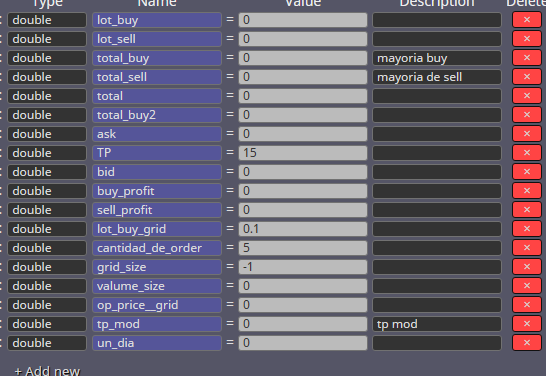Add a description for lot_buy
Image resolution: width=546 pixels, height=376 pixels.
click(x=437, y=20)
